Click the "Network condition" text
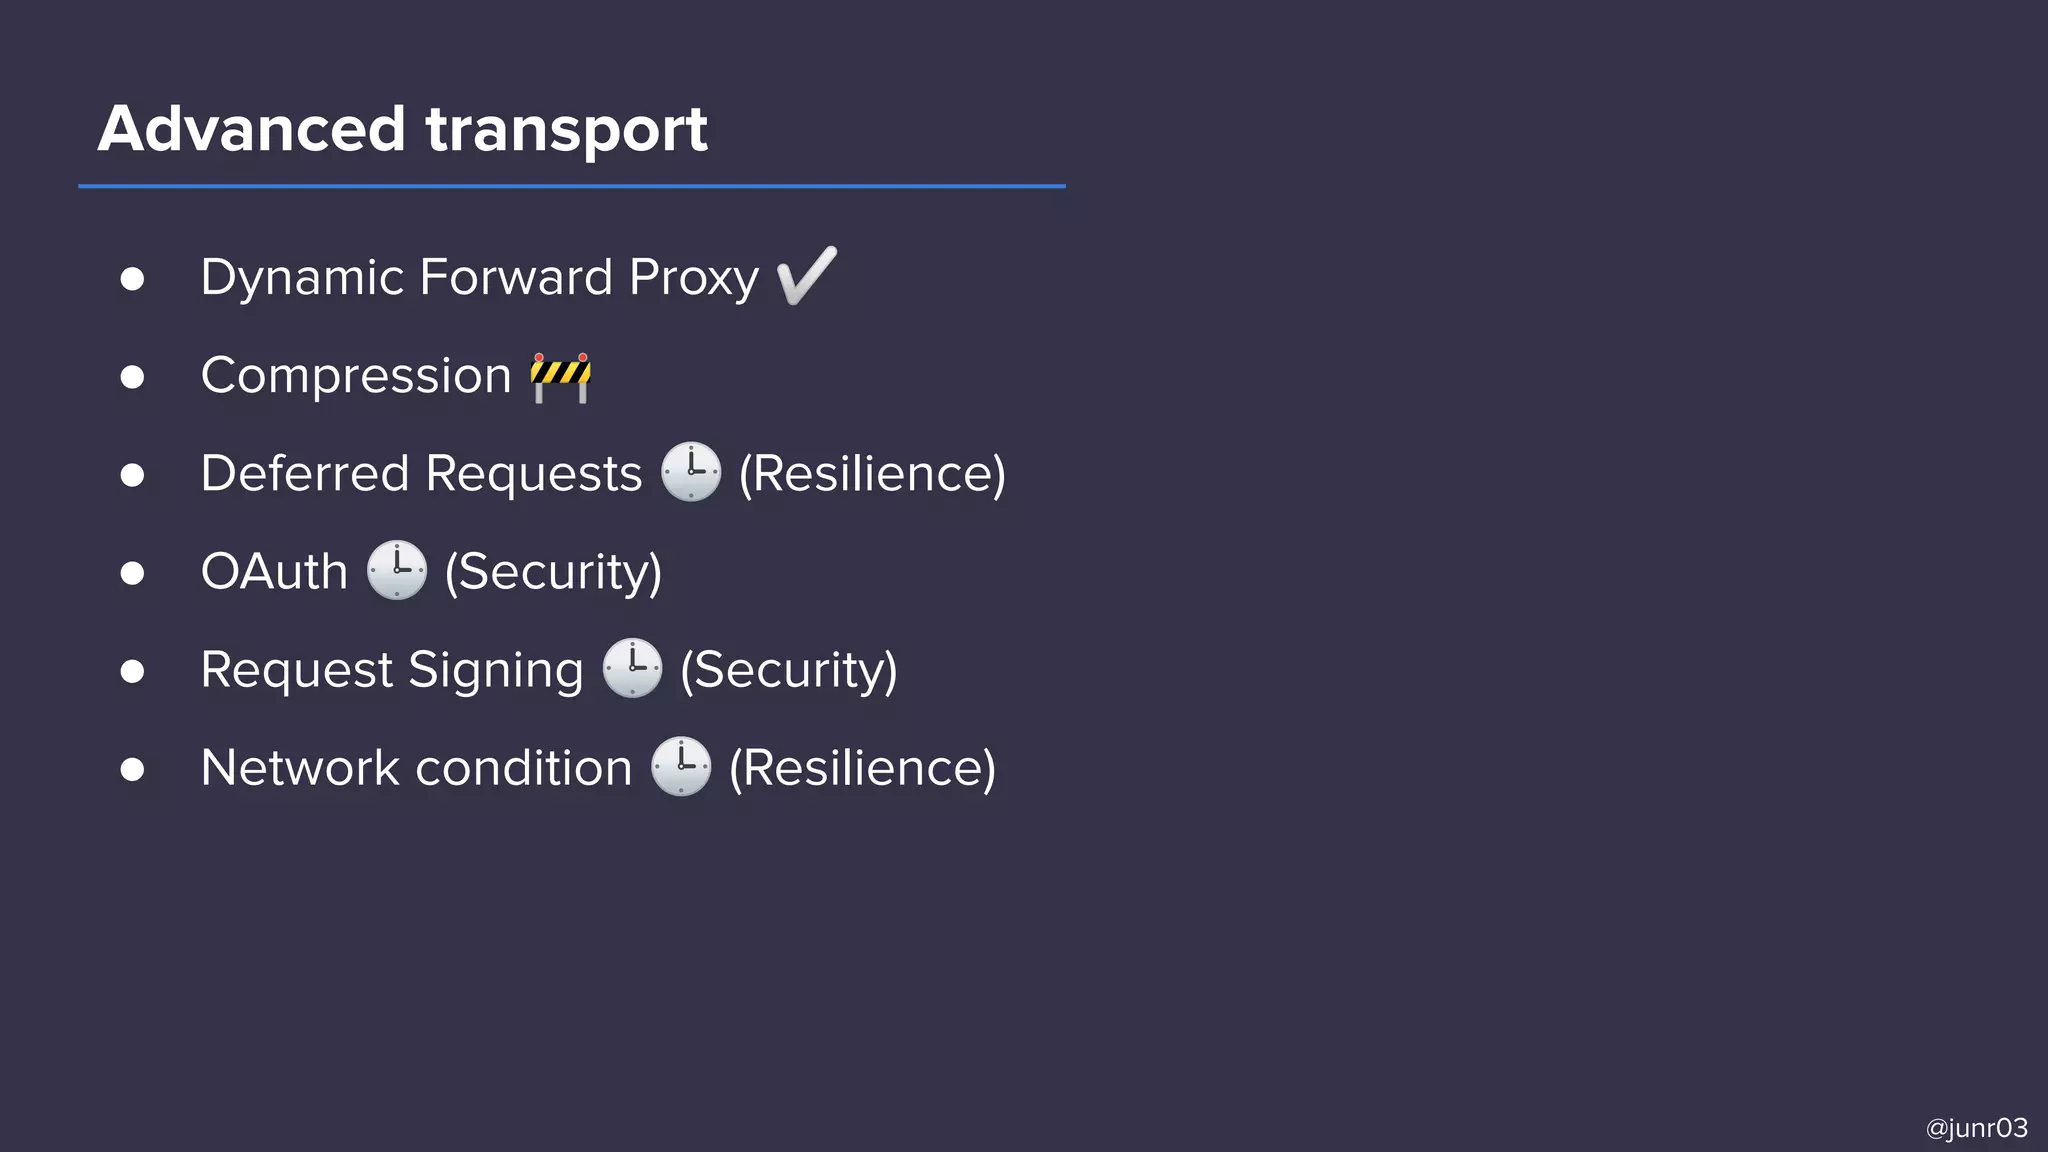The width and height of the screenshot is (2048, 1152). point(416,768)
